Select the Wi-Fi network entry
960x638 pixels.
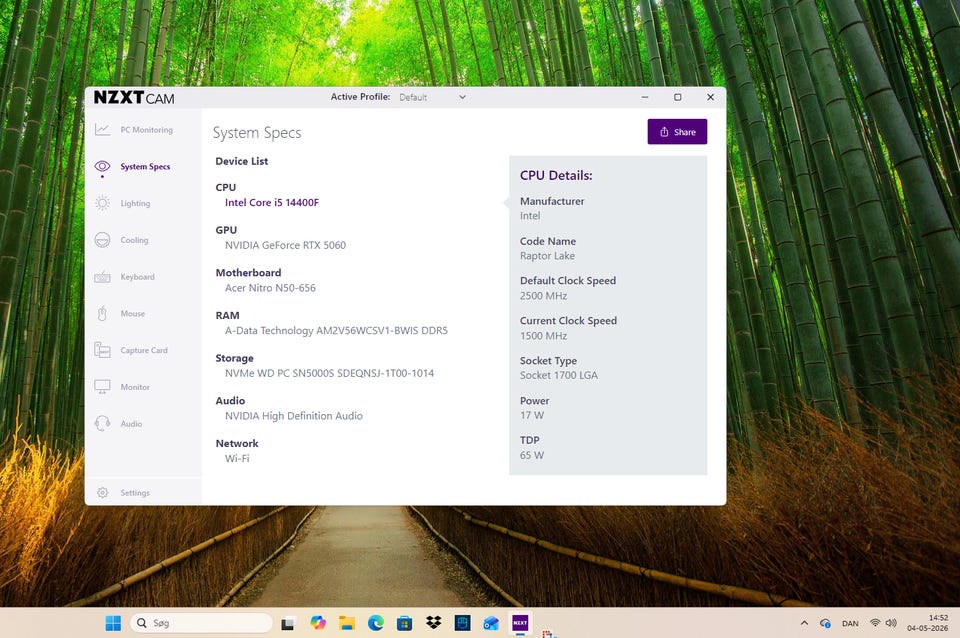click(237, 459)
